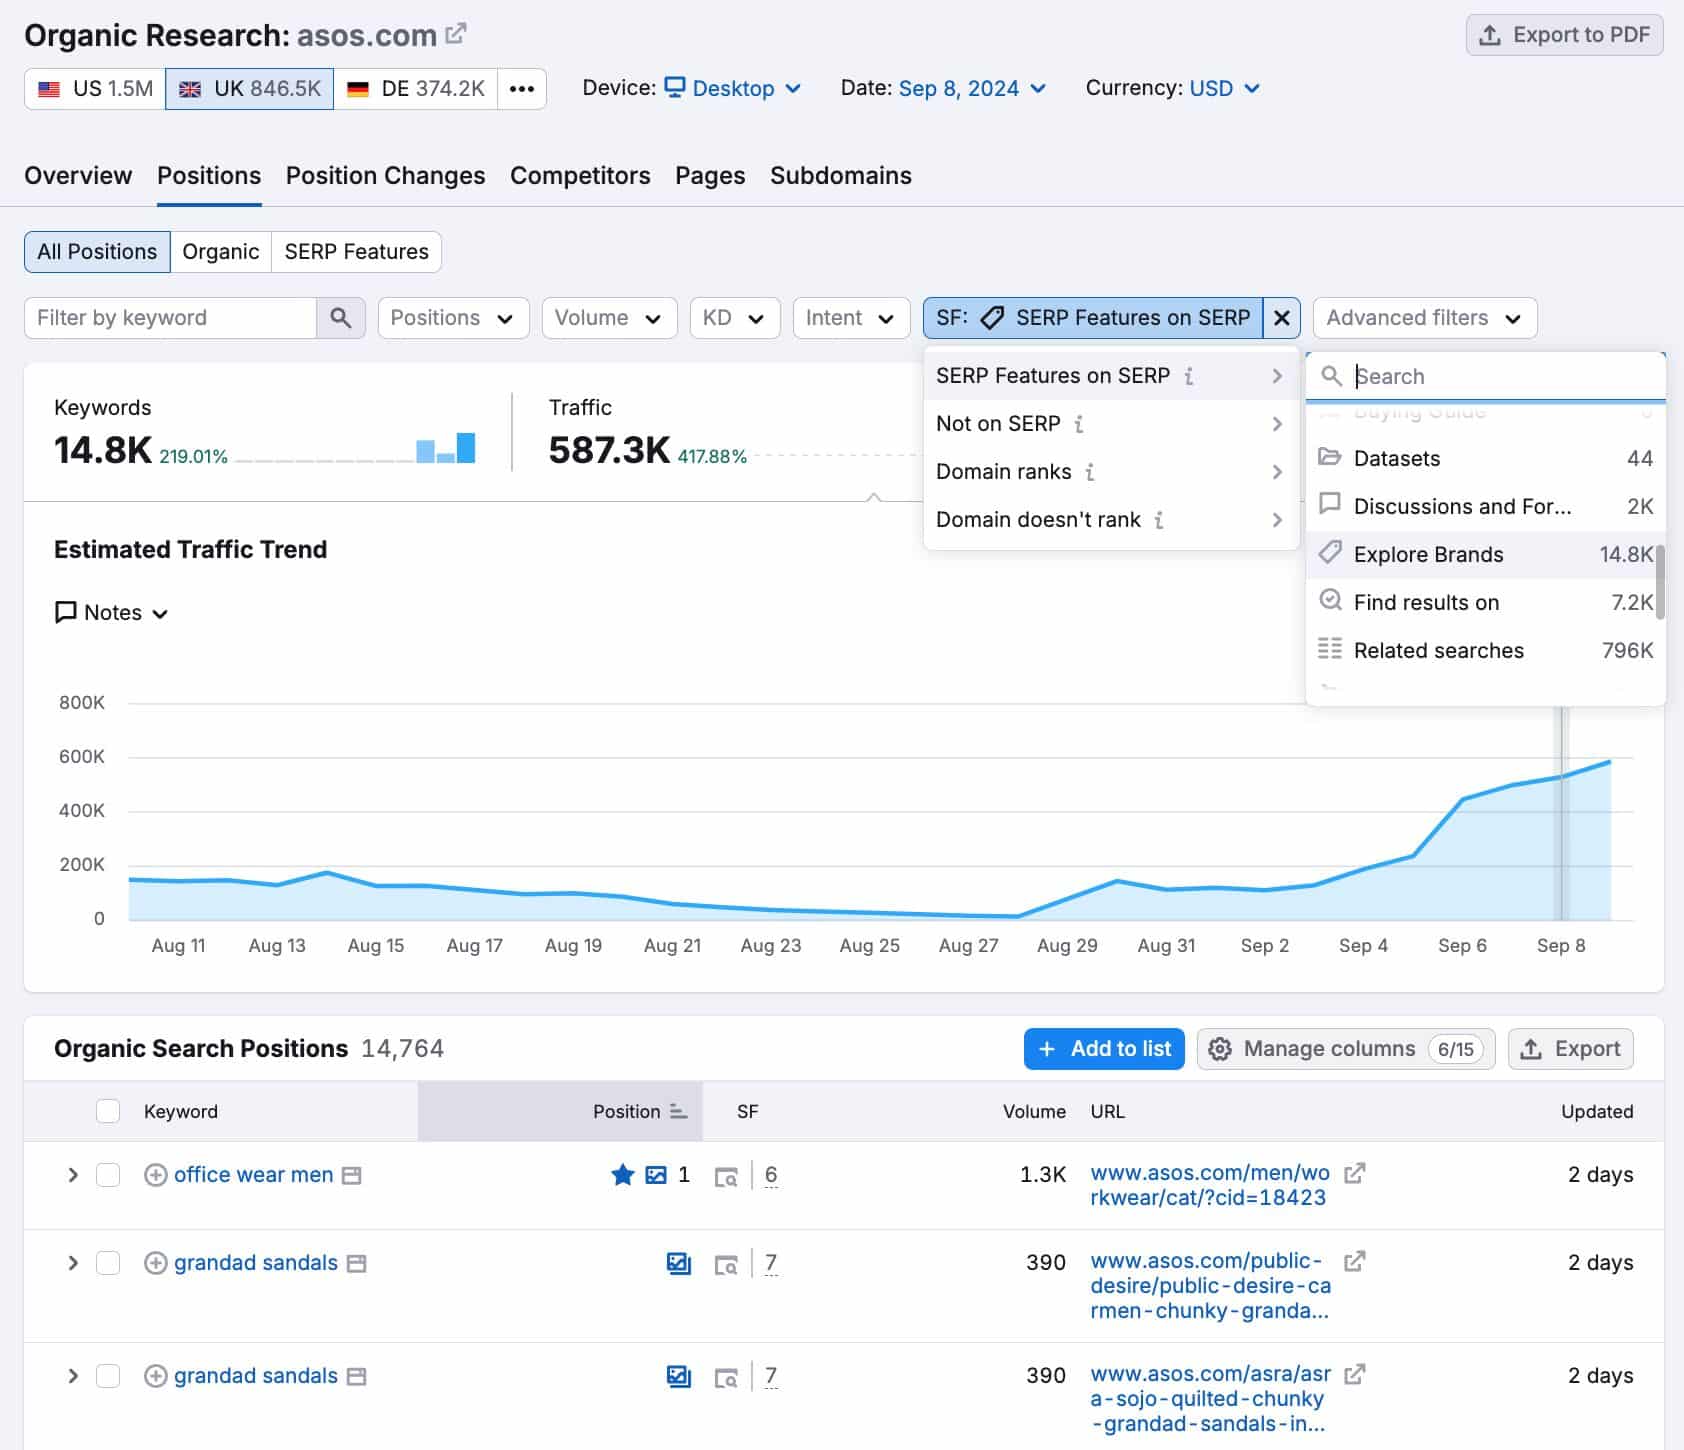Screen dimensions: 1684x1450
Task: Click info icon beside SERP Features on SERP
Action: 1189,376
